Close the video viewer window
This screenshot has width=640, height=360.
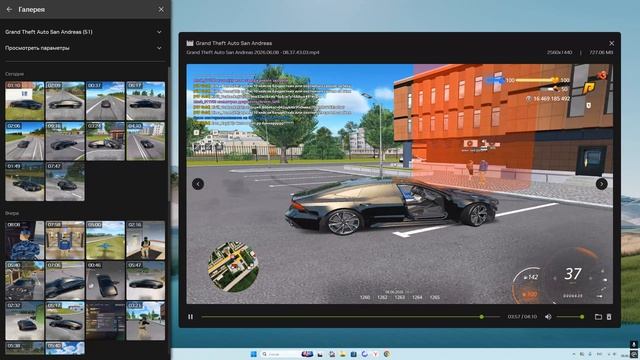(611, 43)
